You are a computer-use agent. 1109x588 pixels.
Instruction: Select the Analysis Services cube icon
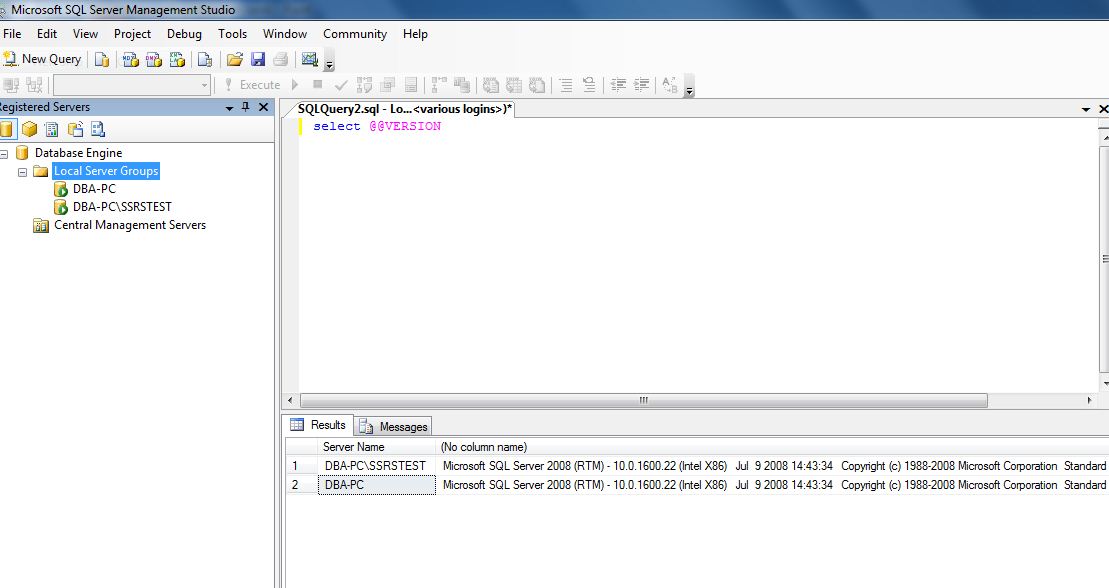[x=29, y=129]
